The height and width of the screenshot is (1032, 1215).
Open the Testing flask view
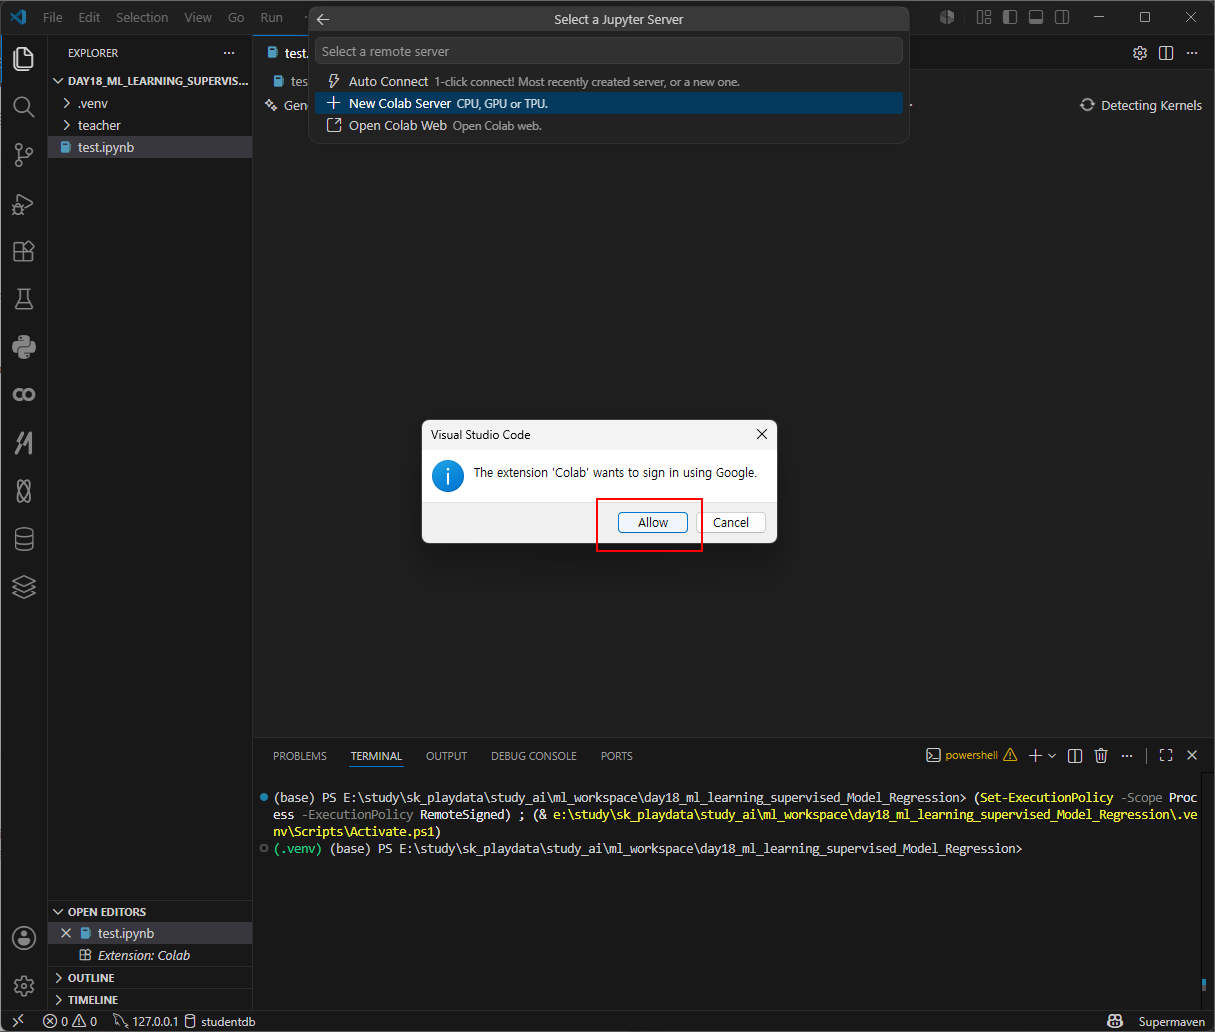click(x=24, y=298)
